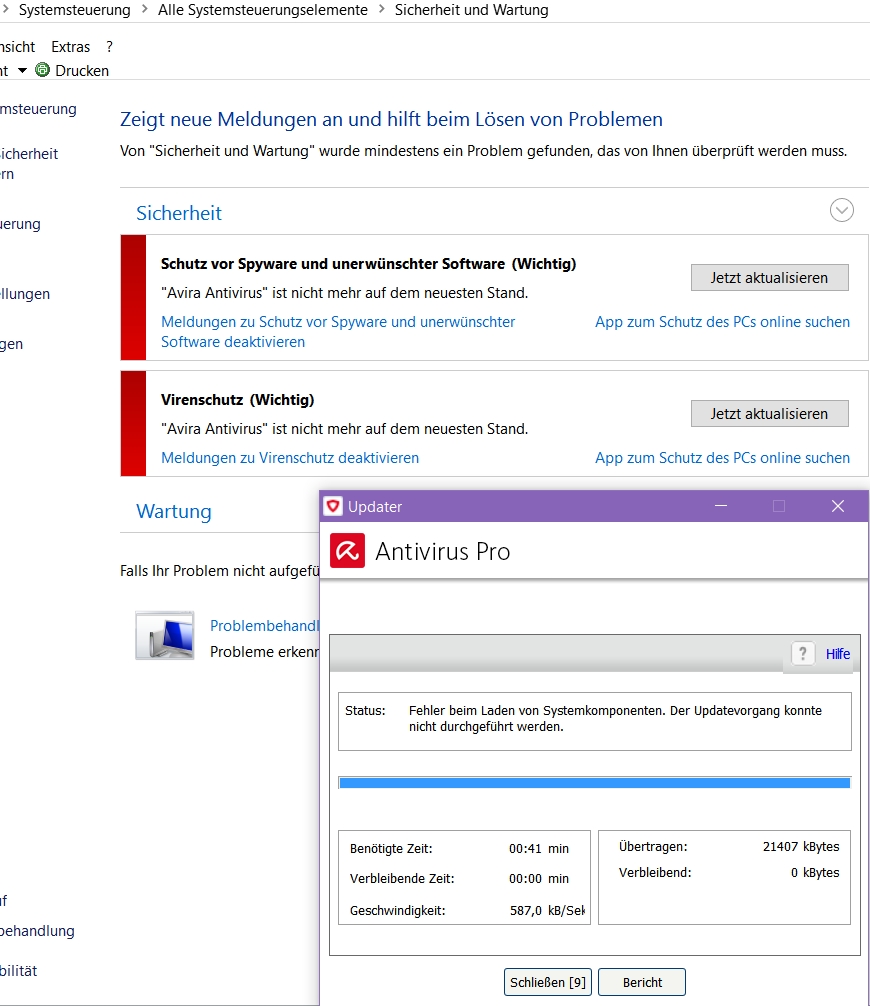Click App zum Schutz des PCs link under Virenschutz
Screen dimensions: 870x1006
[x=722, y=458]
